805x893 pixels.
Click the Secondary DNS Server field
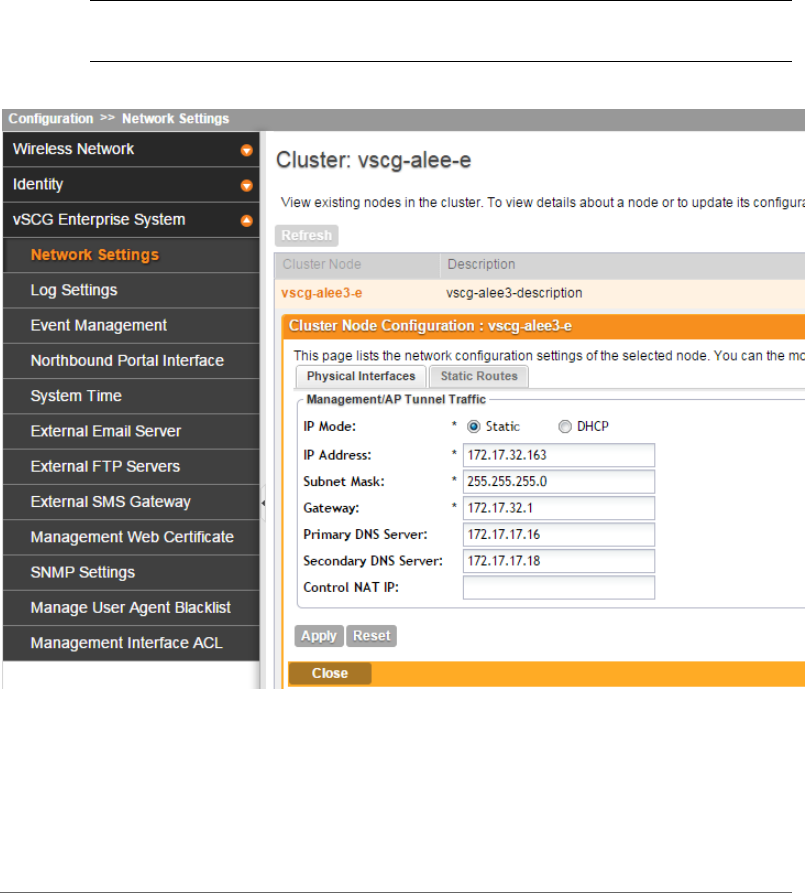coord(559,561)
